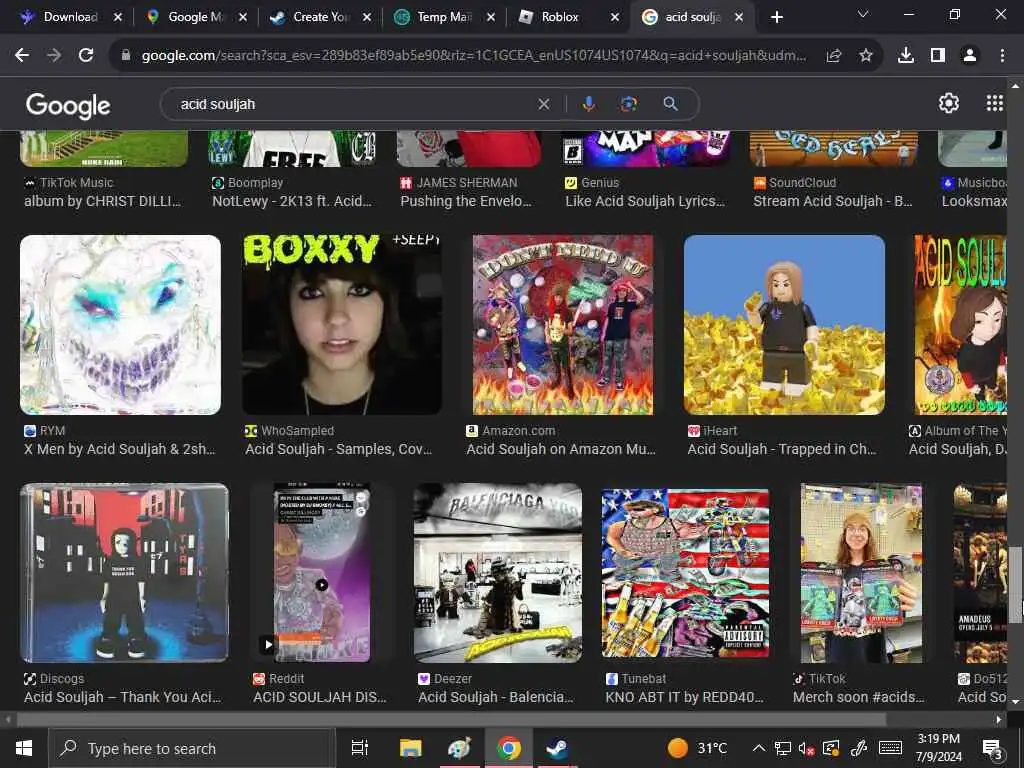Go back to the previous page

click(x=22, y=56)
